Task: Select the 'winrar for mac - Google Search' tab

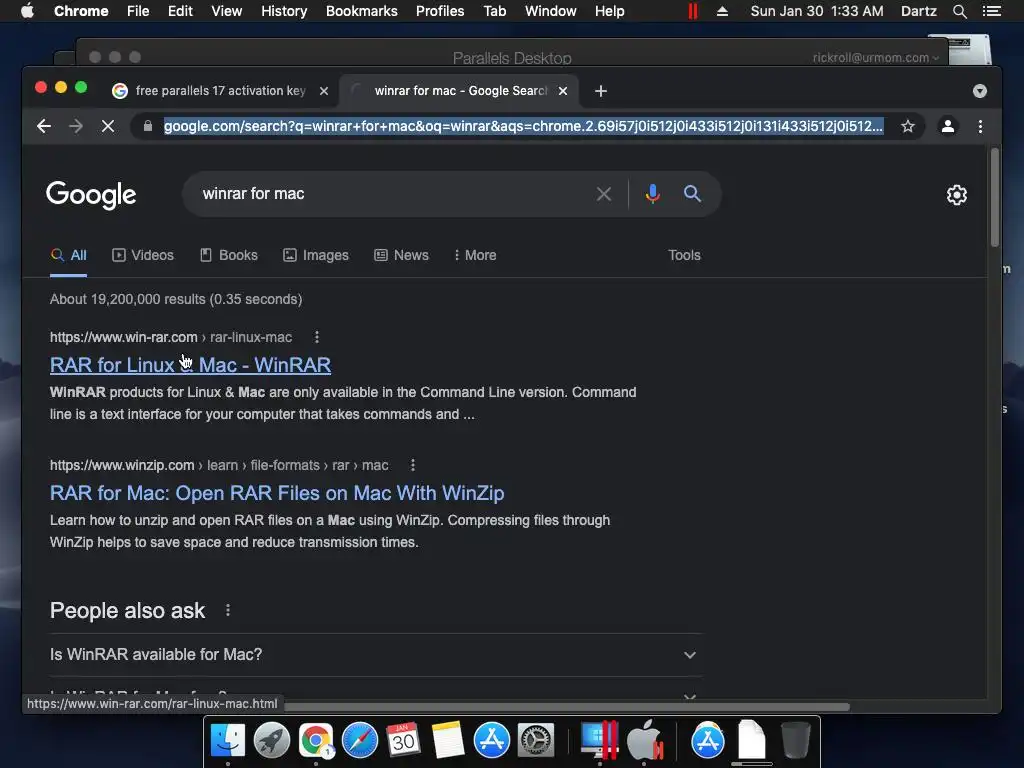Action: (460, 91)
